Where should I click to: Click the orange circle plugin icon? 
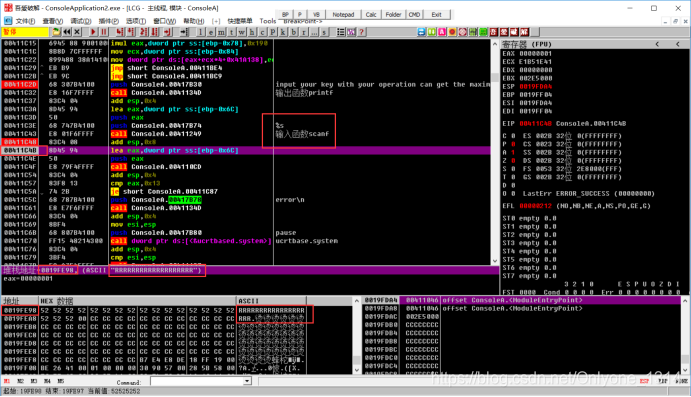(452, 32)
